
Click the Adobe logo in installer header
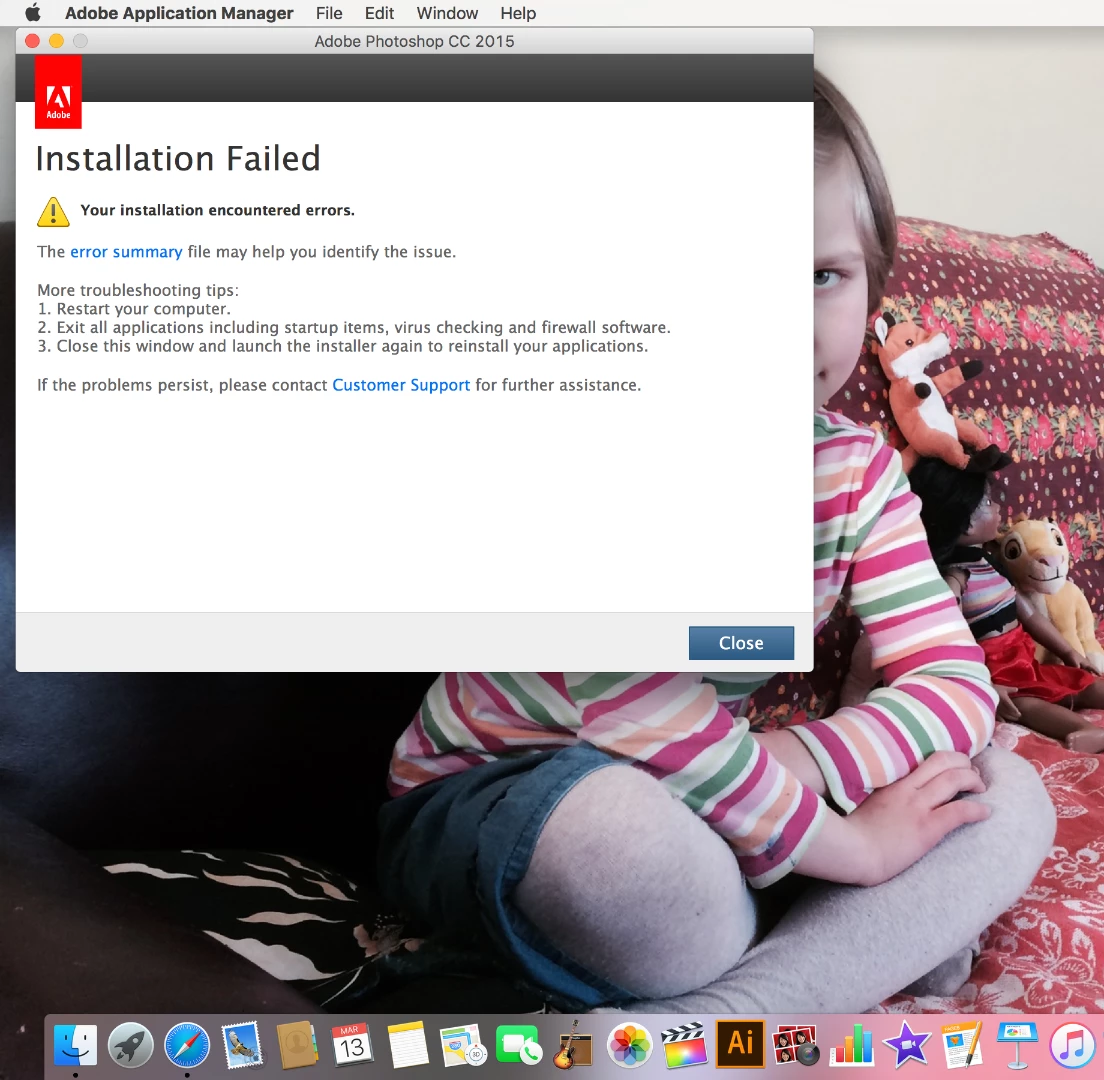point(58,92)
